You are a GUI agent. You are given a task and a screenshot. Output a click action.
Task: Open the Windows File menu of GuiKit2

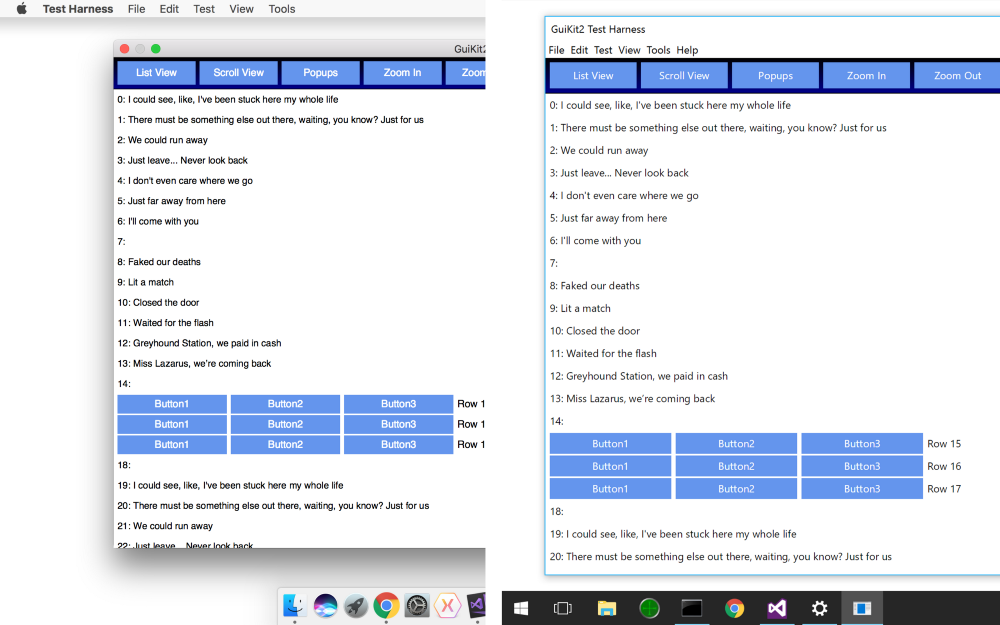(556, 50)
